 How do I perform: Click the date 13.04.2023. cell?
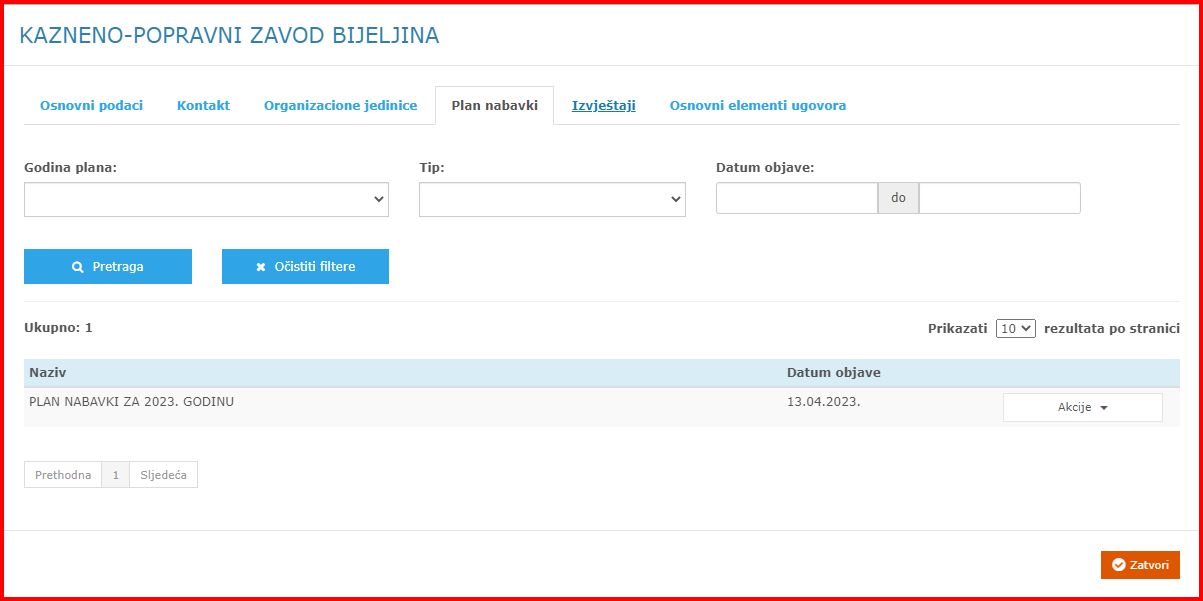824,402
